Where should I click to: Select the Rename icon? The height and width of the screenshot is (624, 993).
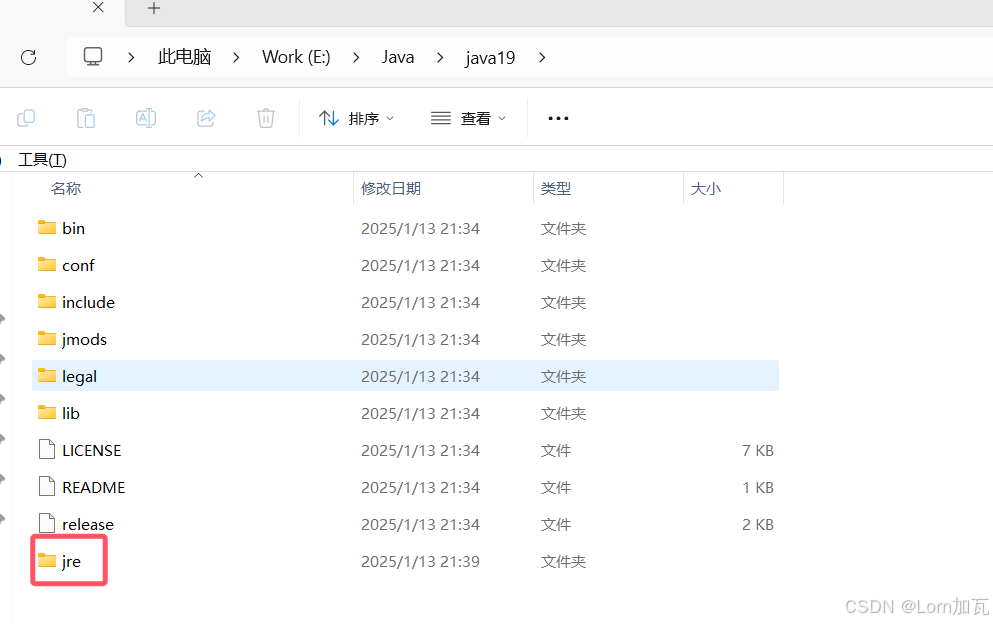tap(146, 118)
